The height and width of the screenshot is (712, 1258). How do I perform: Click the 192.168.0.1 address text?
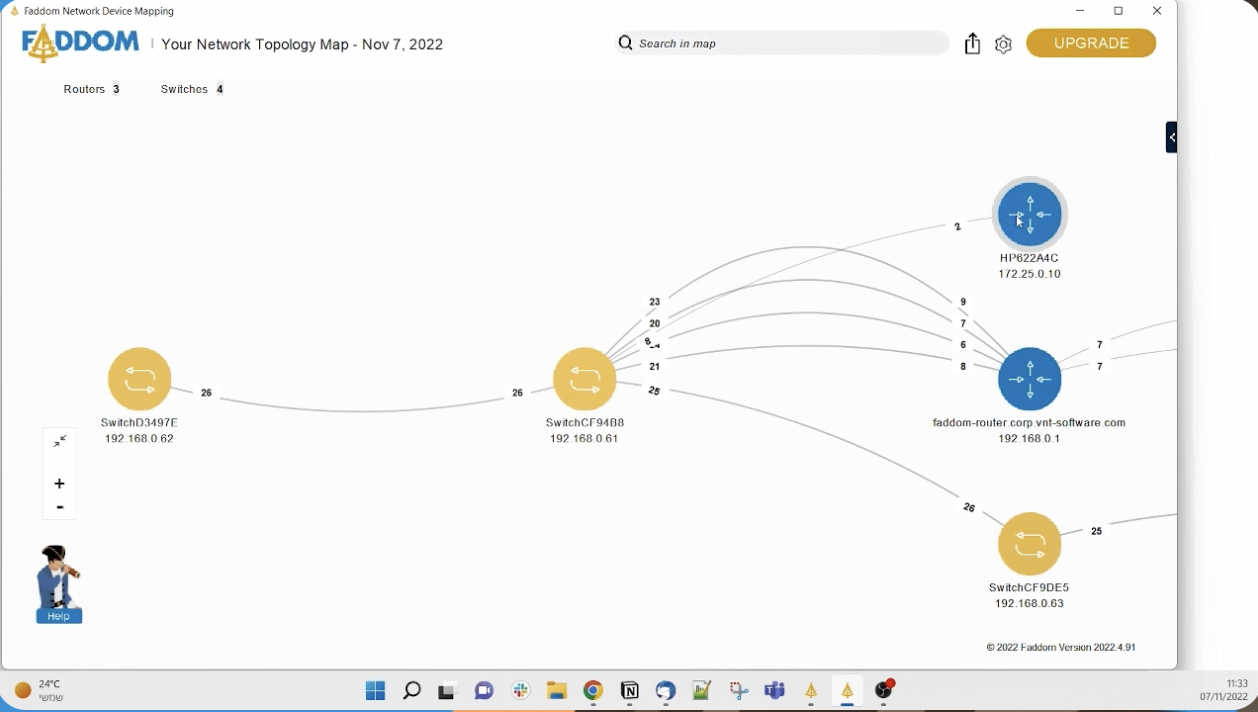point(1029,439)
